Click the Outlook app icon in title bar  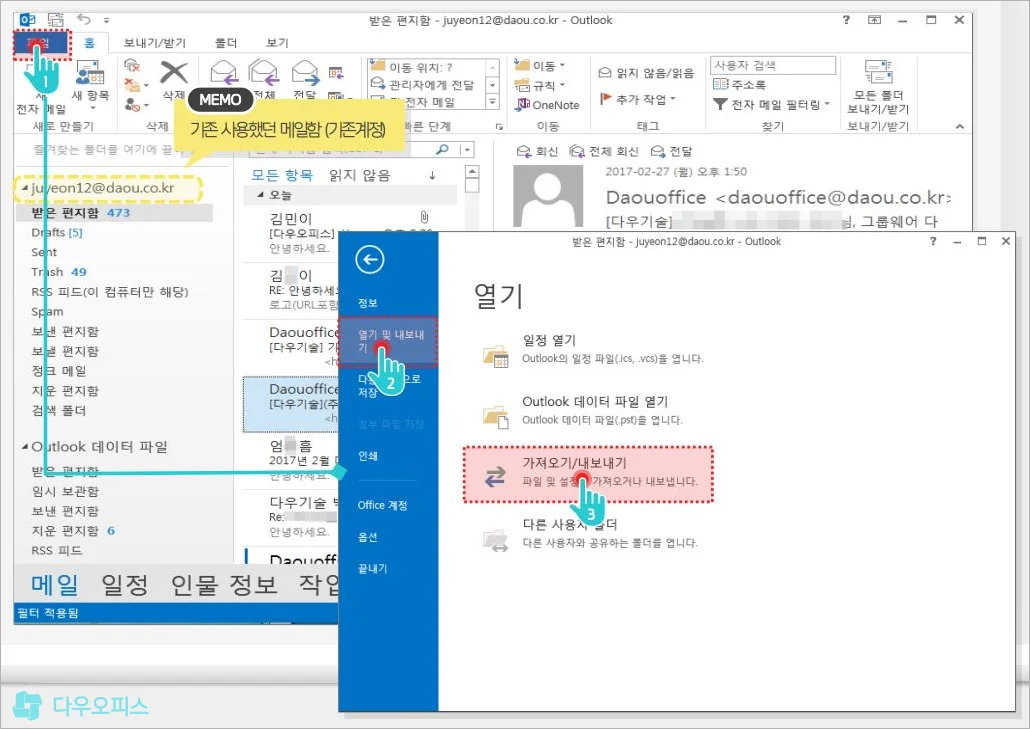click(x=27, y=20)
